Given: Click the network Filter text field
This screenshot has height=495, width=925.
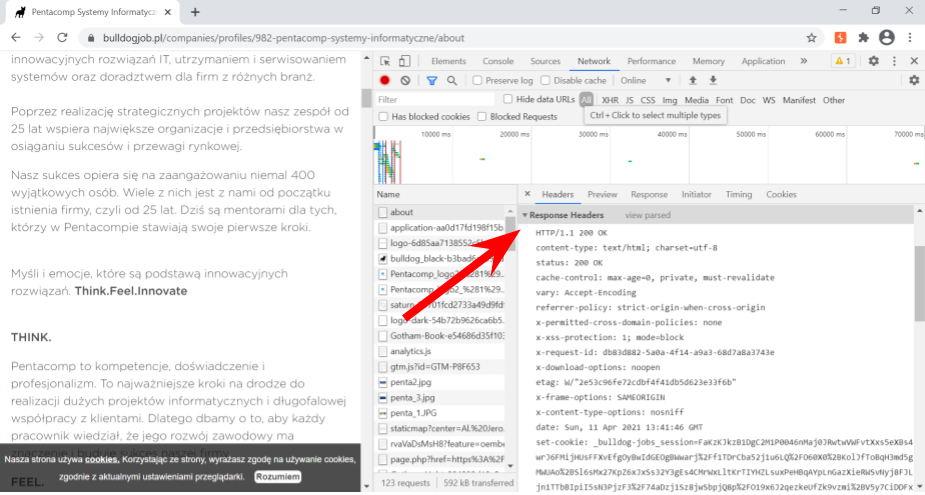Looking at the screenshot, I should coord(435,100).
